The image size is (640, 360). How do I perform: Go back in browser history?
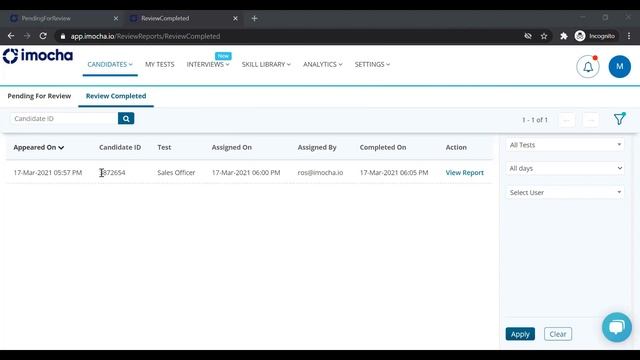(x=11, y=36)
